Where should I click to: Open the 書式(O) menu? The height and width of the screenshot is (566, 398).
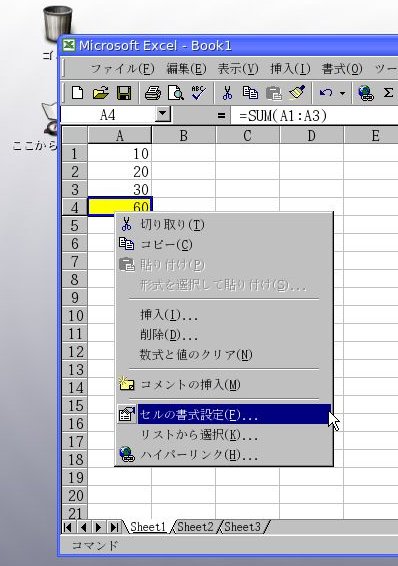(x=341, y=69)
